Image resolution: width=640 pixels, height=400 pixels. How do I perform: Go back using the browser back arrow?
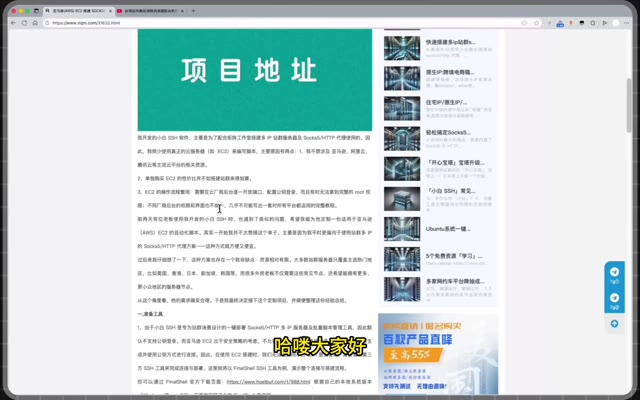click(x=13, y=23)
